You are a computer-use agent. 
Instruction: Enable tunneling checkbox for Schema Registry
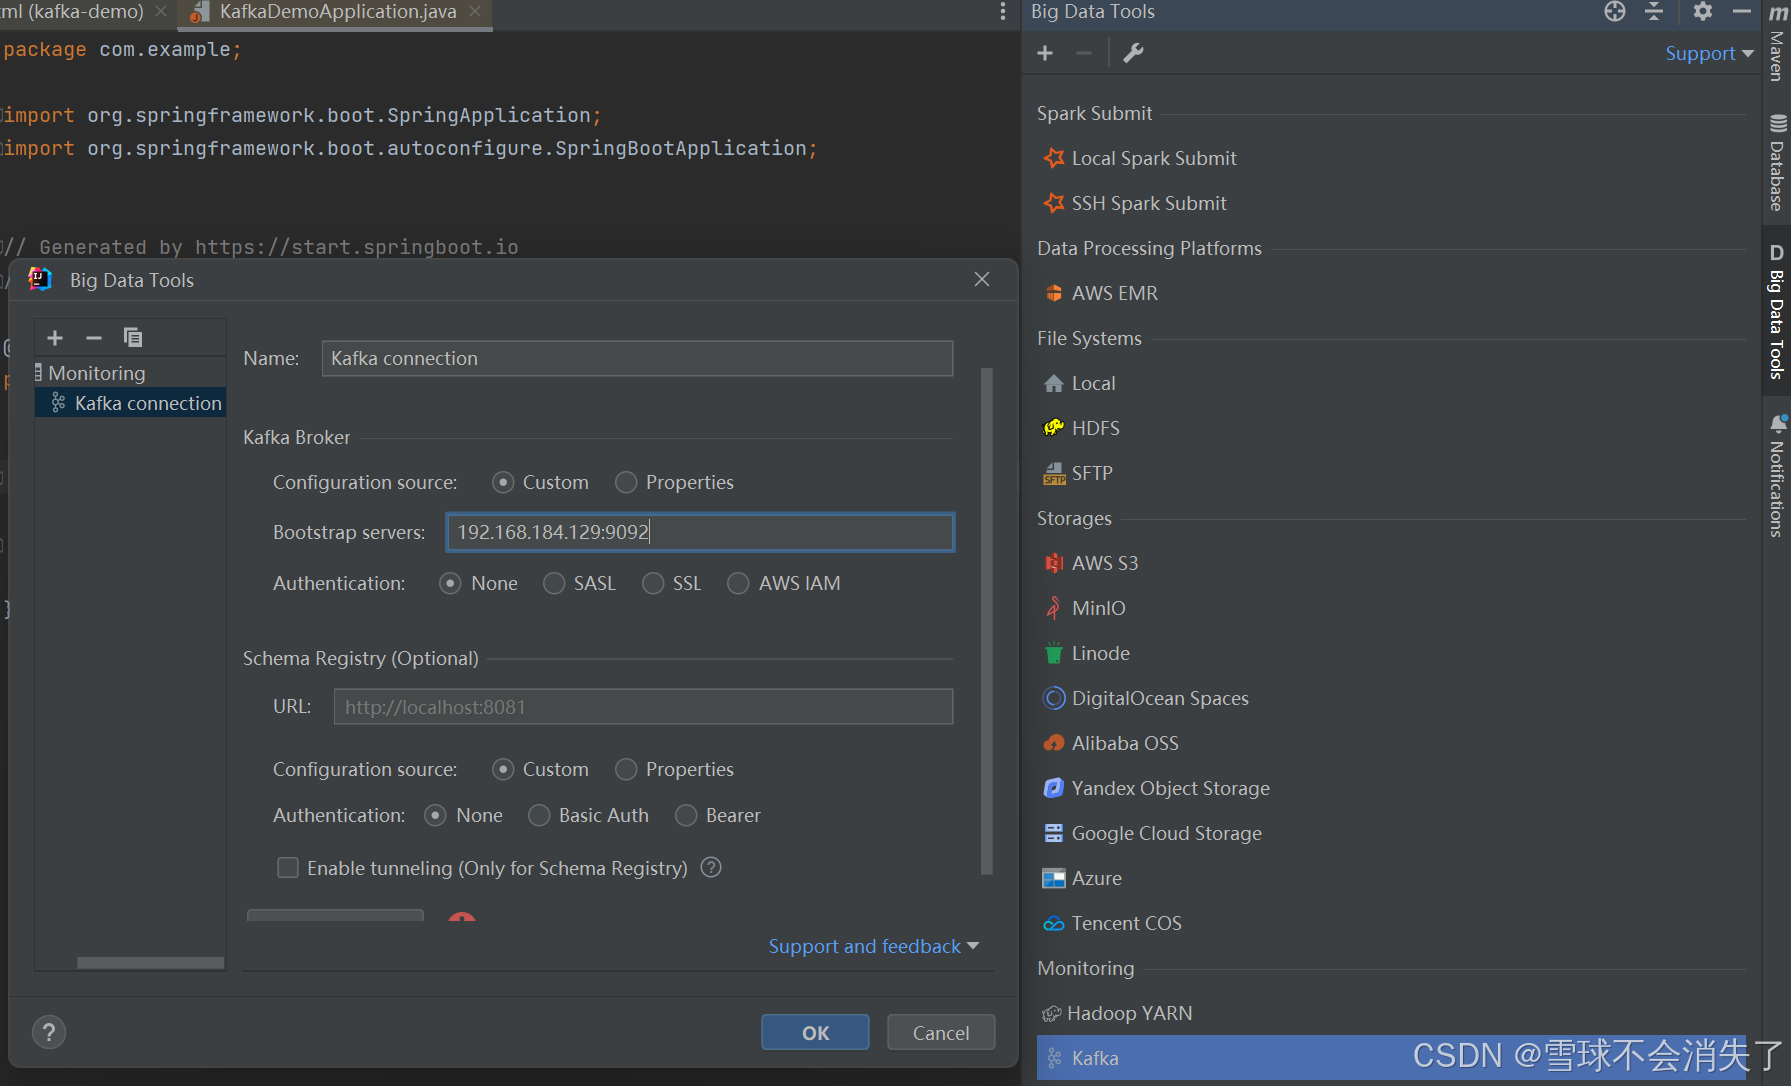(288, 867)
